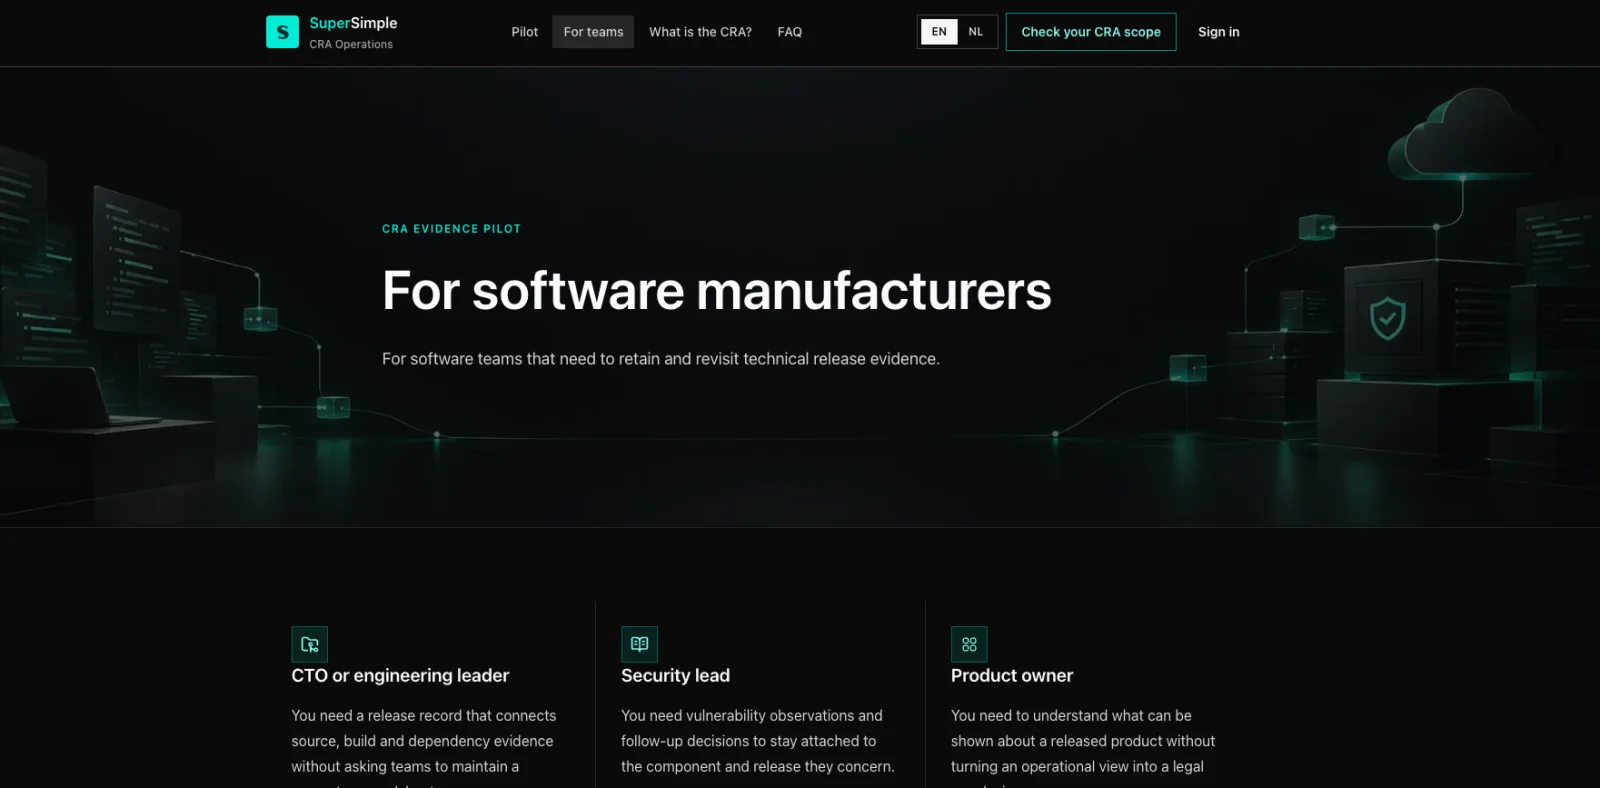
Task: Click the hero subtitle about release evidence
Action: [661, 359]
